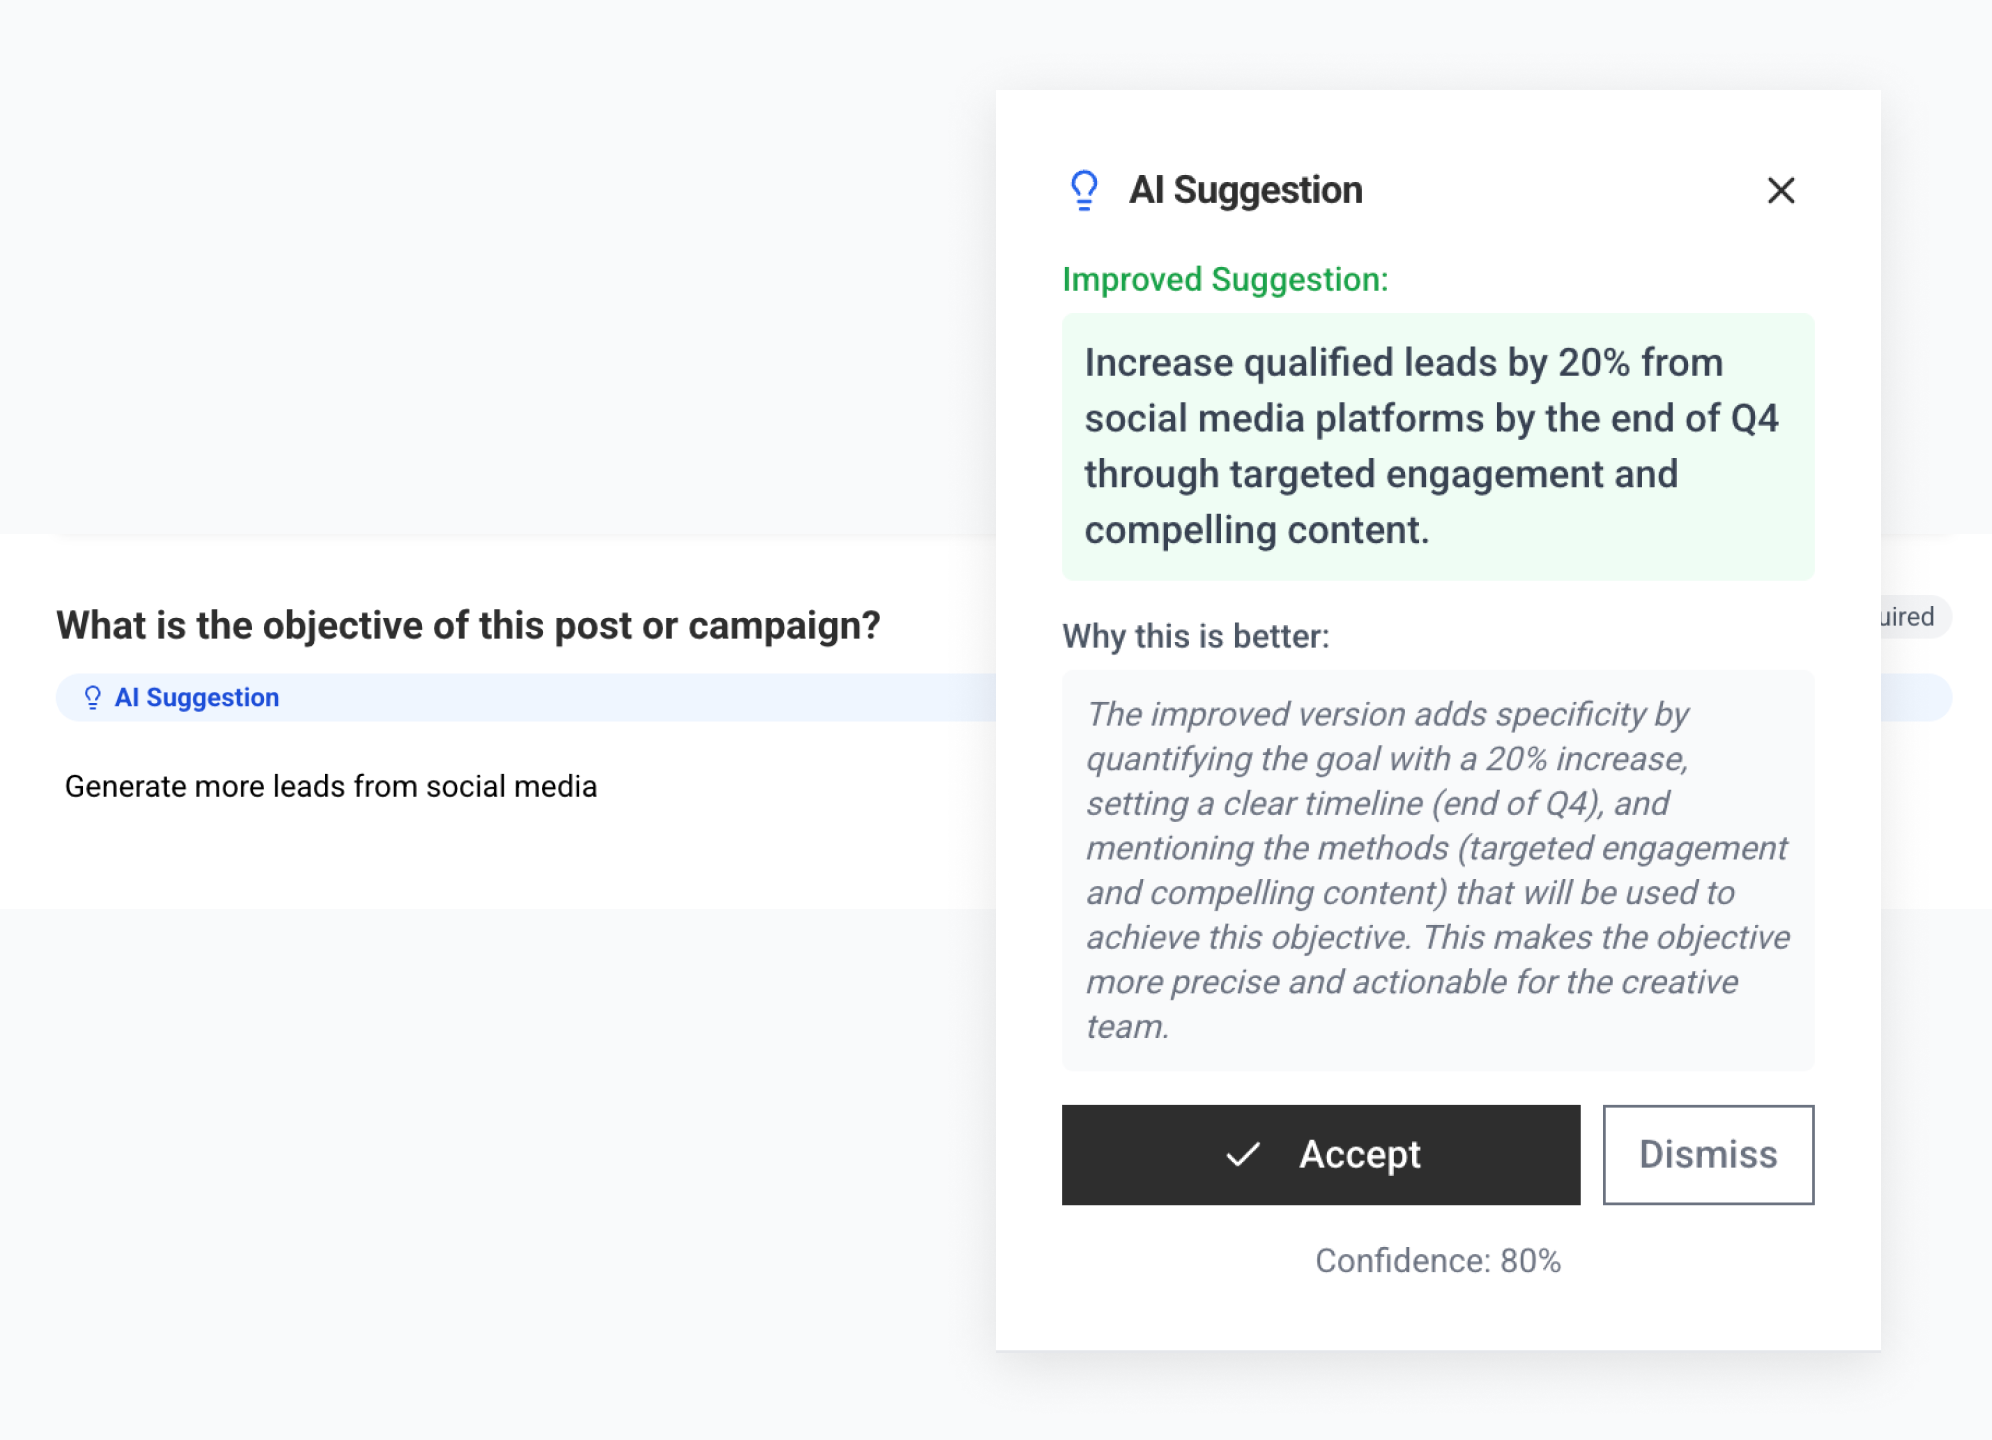Dismiss the AI suggestion

pos(1707,1155)
